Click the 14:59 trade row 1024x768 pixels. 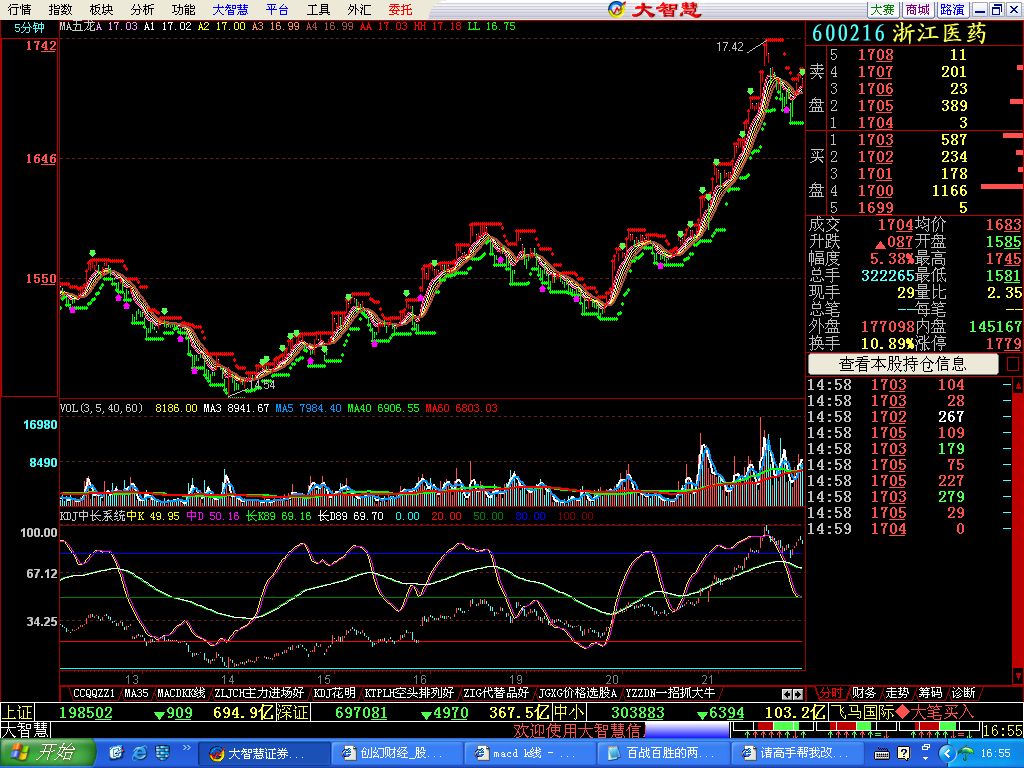tap(909, 529)
